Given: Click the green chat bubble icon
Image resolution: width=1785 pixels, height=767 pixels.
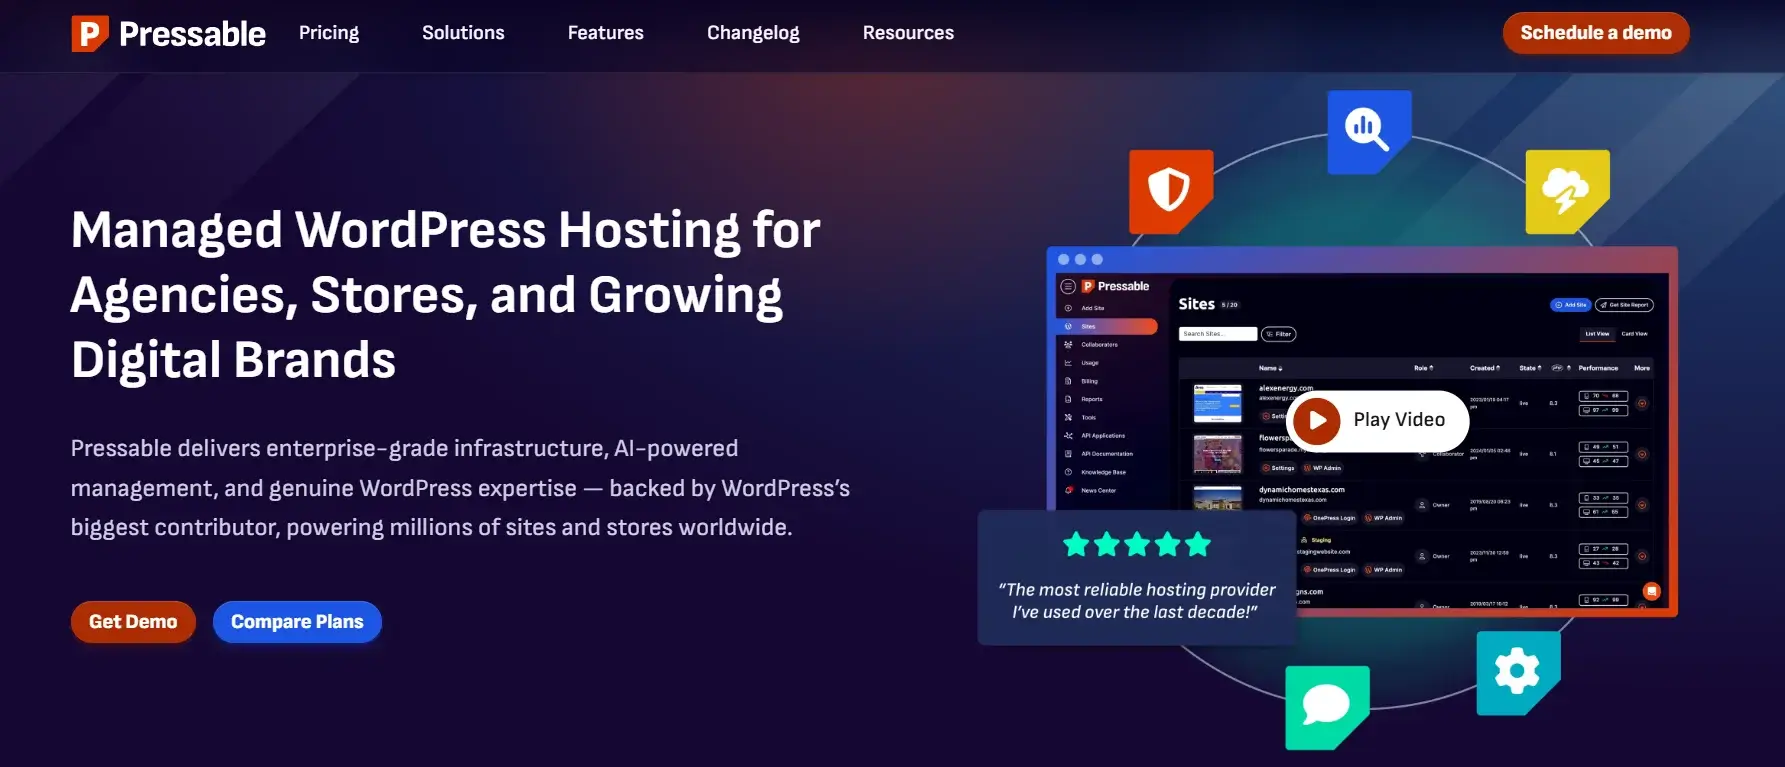Looking at the screenshot, I should click(x=1327, y=707).
